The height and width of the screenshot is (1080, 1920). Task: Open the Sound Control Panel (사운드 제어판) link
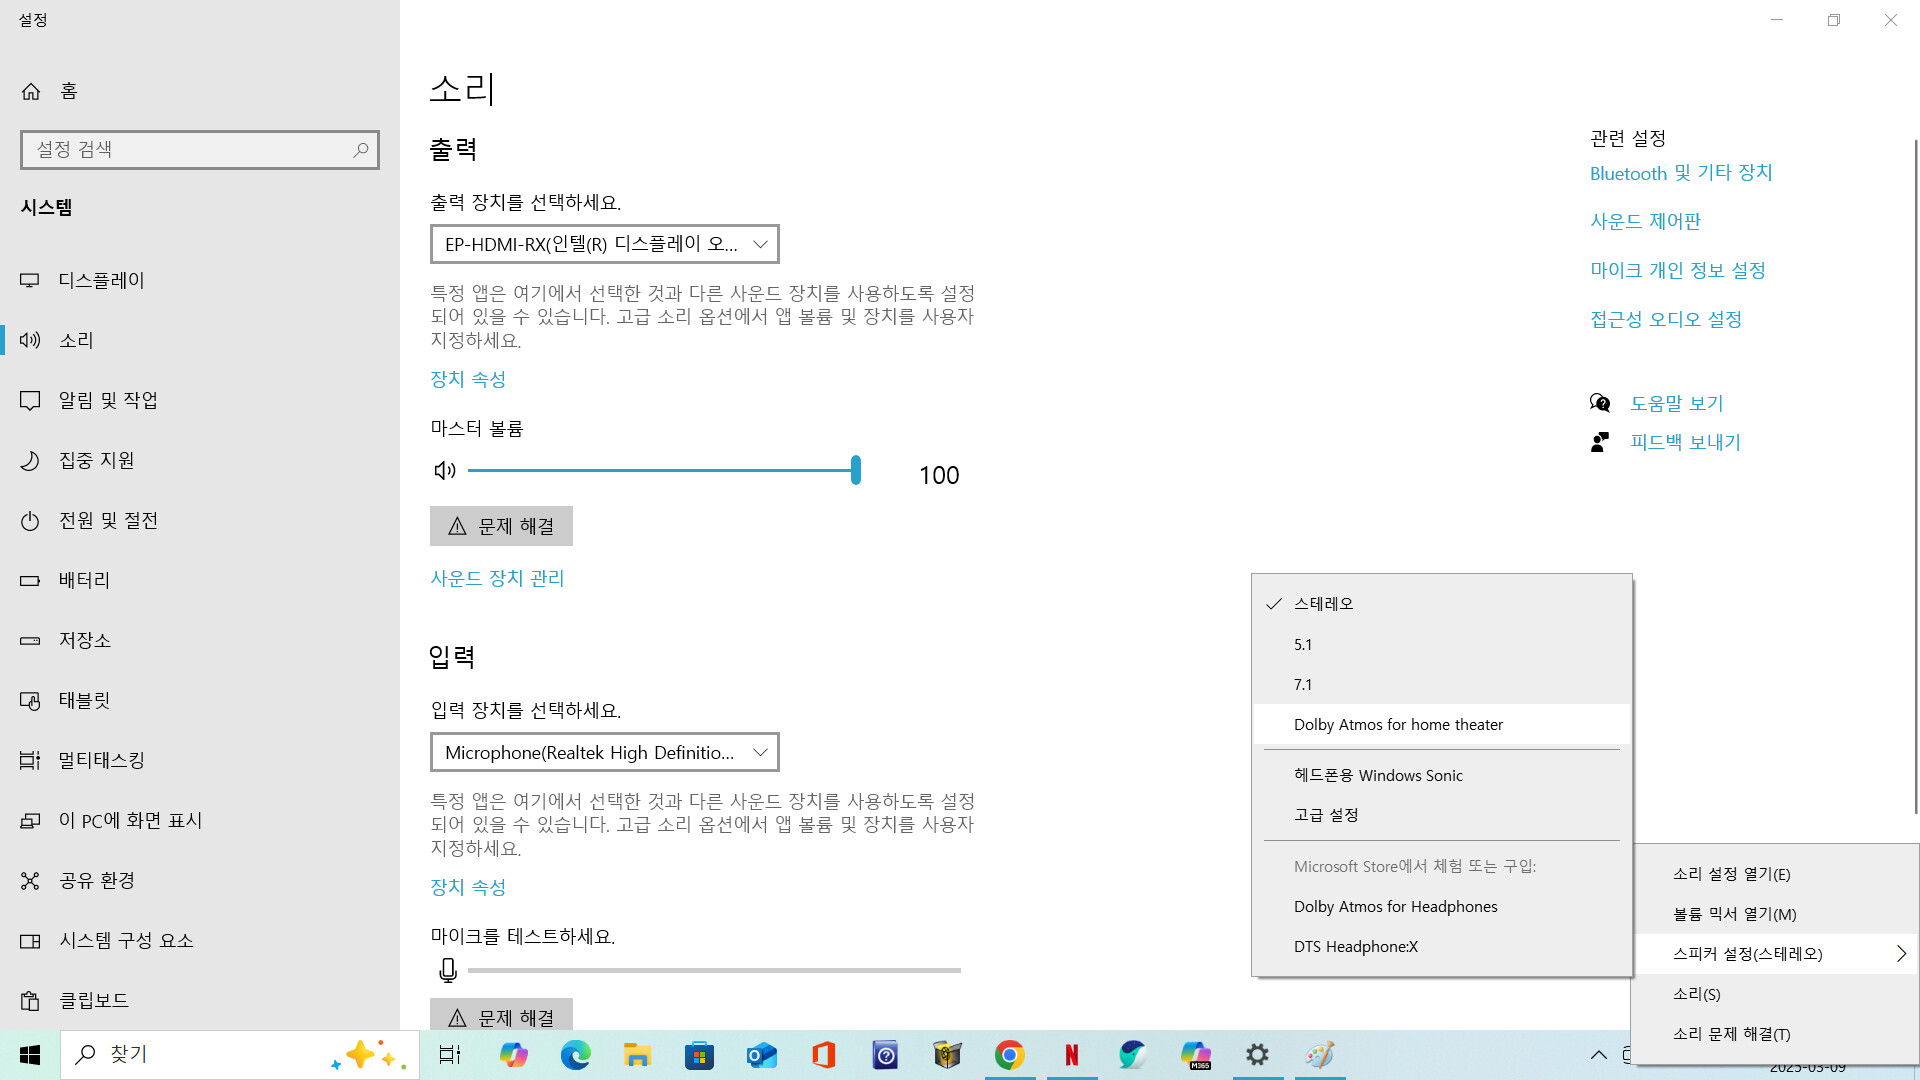point(1645,222)
